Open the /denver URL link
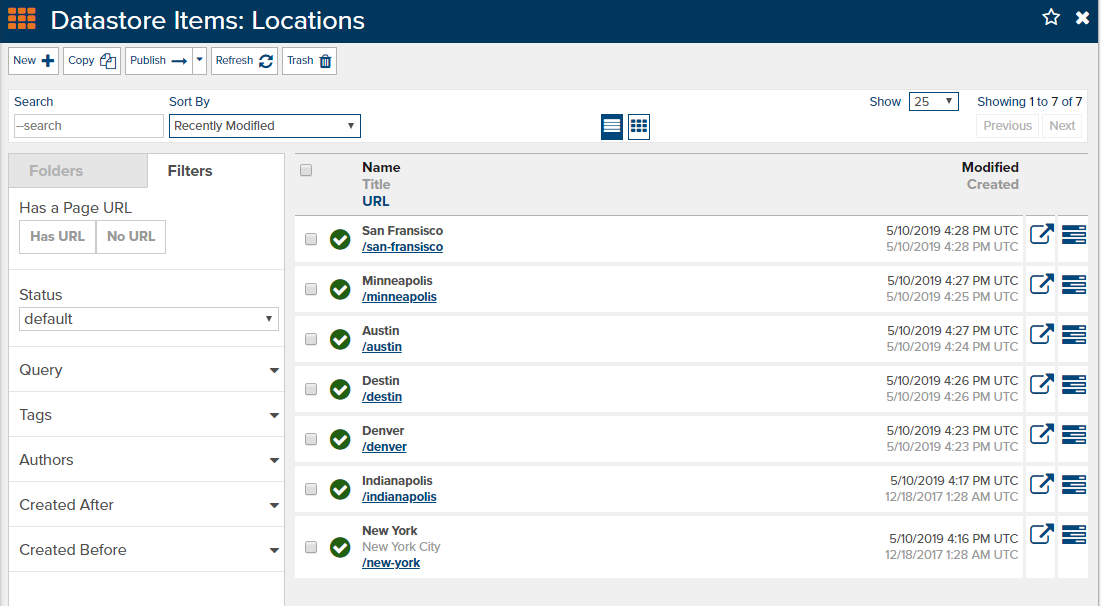This screenshot has width=1102, height=606. (x=384, y=446)
